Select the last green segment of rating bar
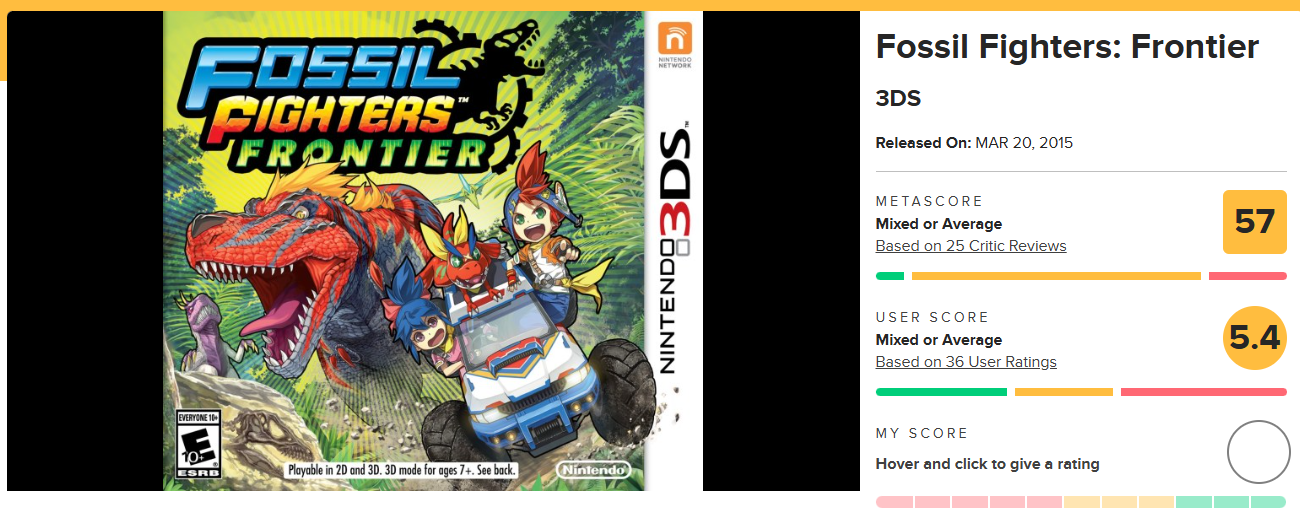The width and height of the screenshot is (1300, 514). click(x=1268, y=502)
